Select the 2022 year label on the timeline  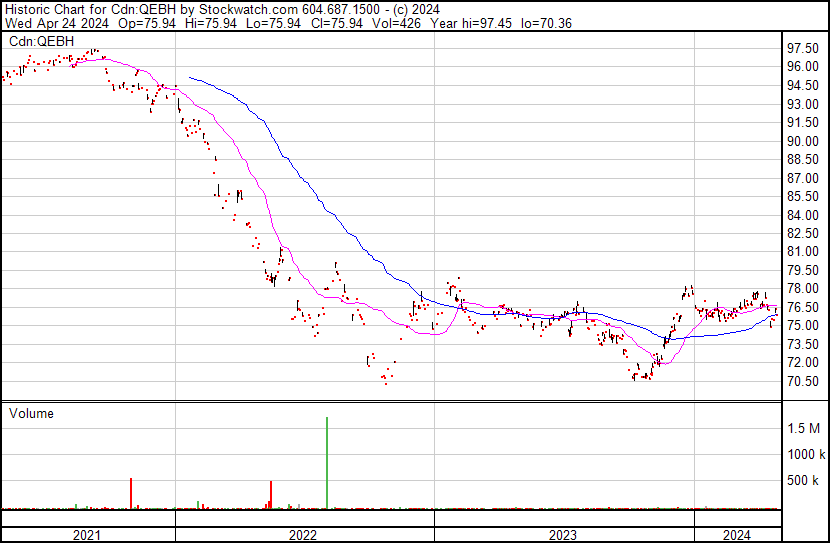coord(303,535)
